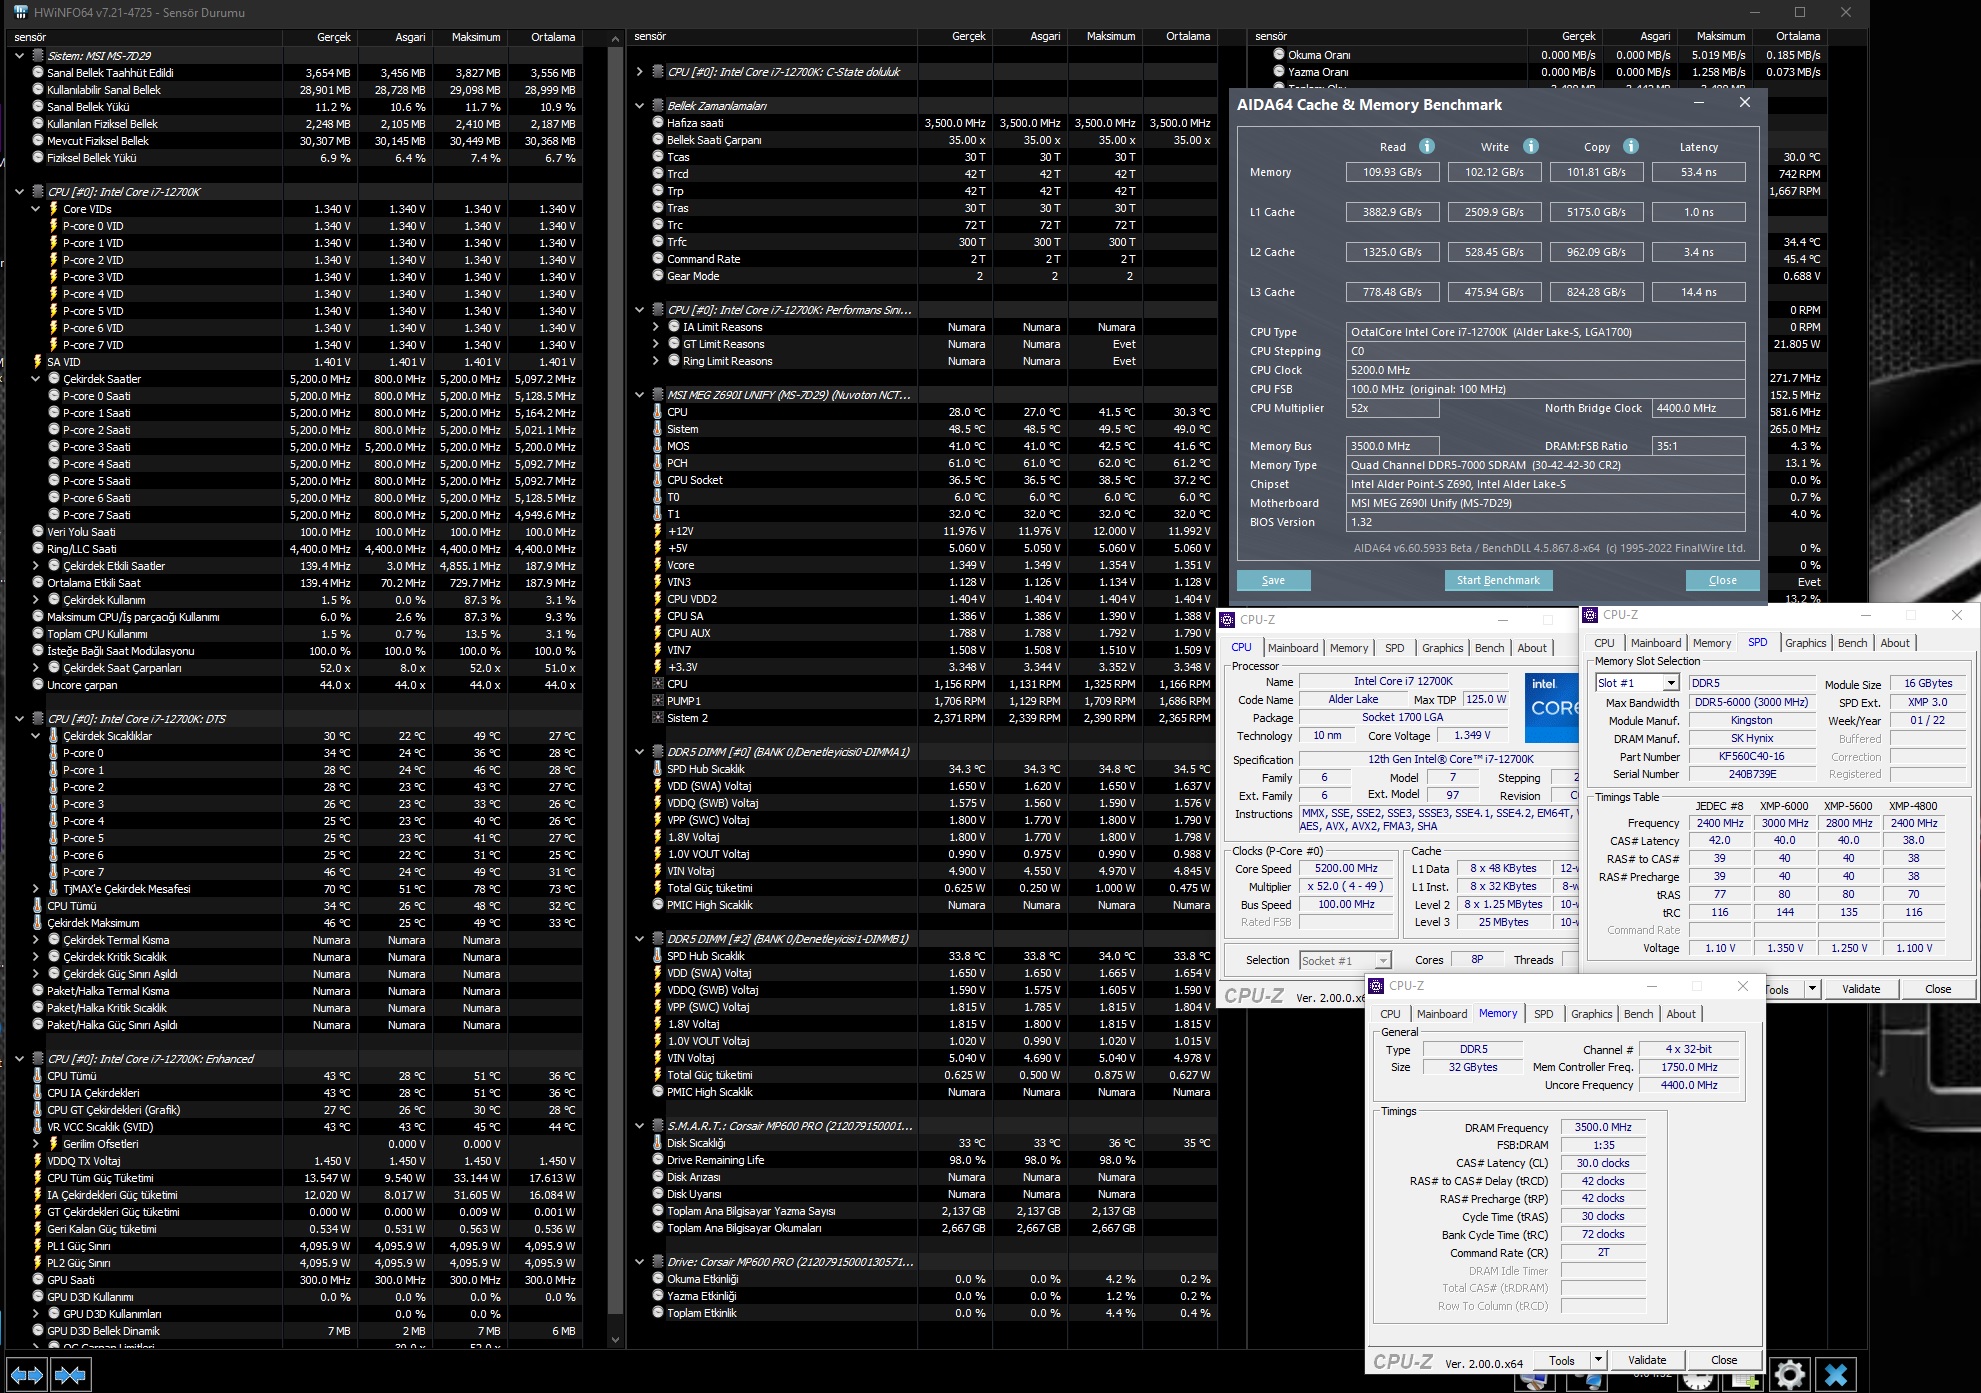
Task: Click the lightning icon beside Vcore
Action: coord(657,565)
